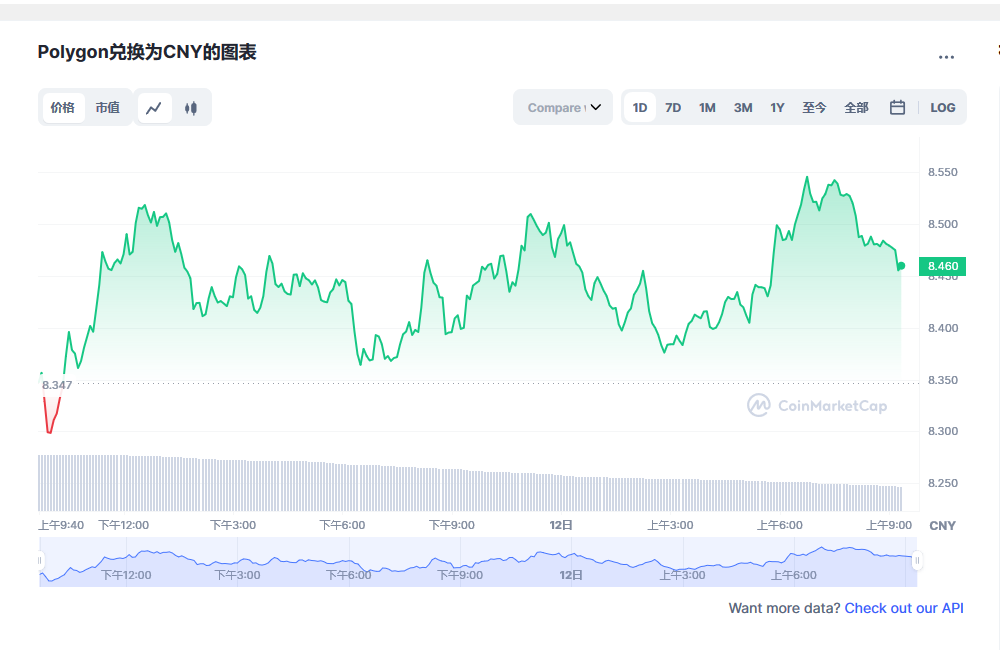The height and width of the screenshot is (650, 1000).
Task: Click the 12日 date label on main axis
Action: tap(561, 525)
